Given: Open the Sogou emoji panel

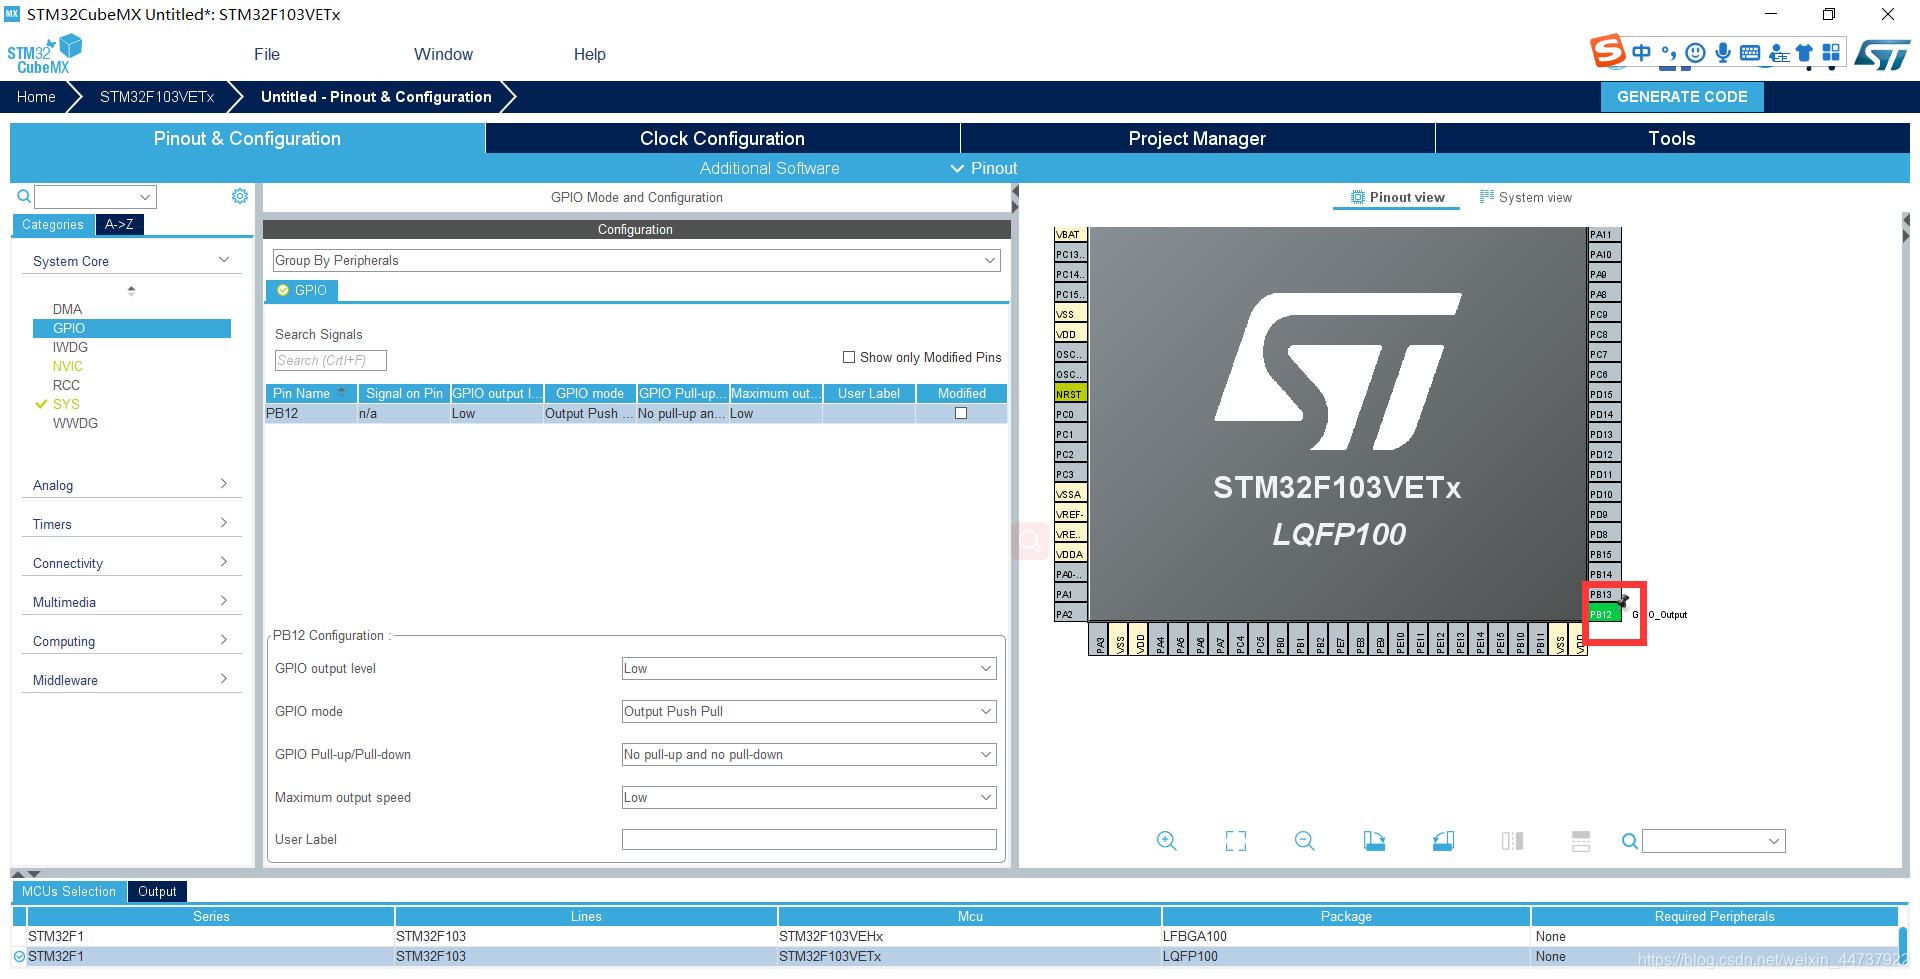Looking at the screenshot, I should tap(1695, 52).
